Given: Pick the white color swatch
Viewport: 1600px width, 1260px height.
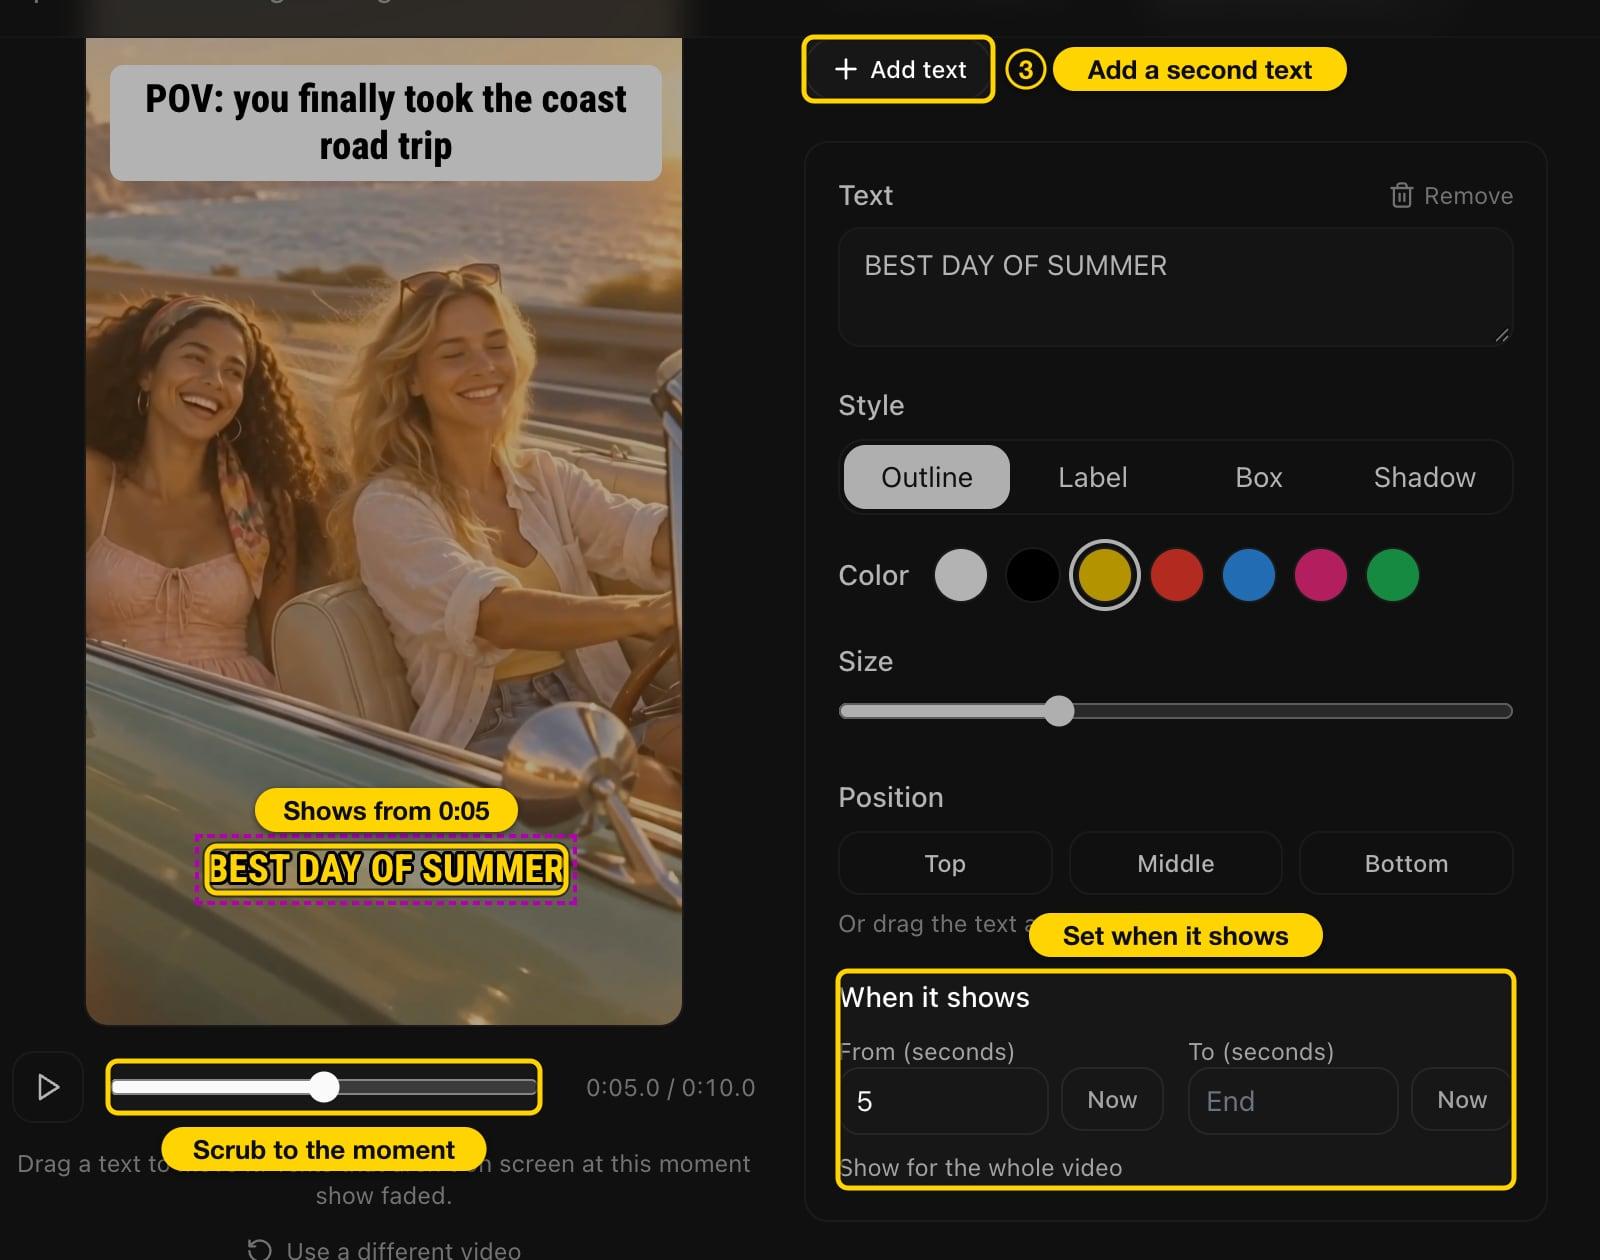Looking at the screenshot, I should [960, 575].
